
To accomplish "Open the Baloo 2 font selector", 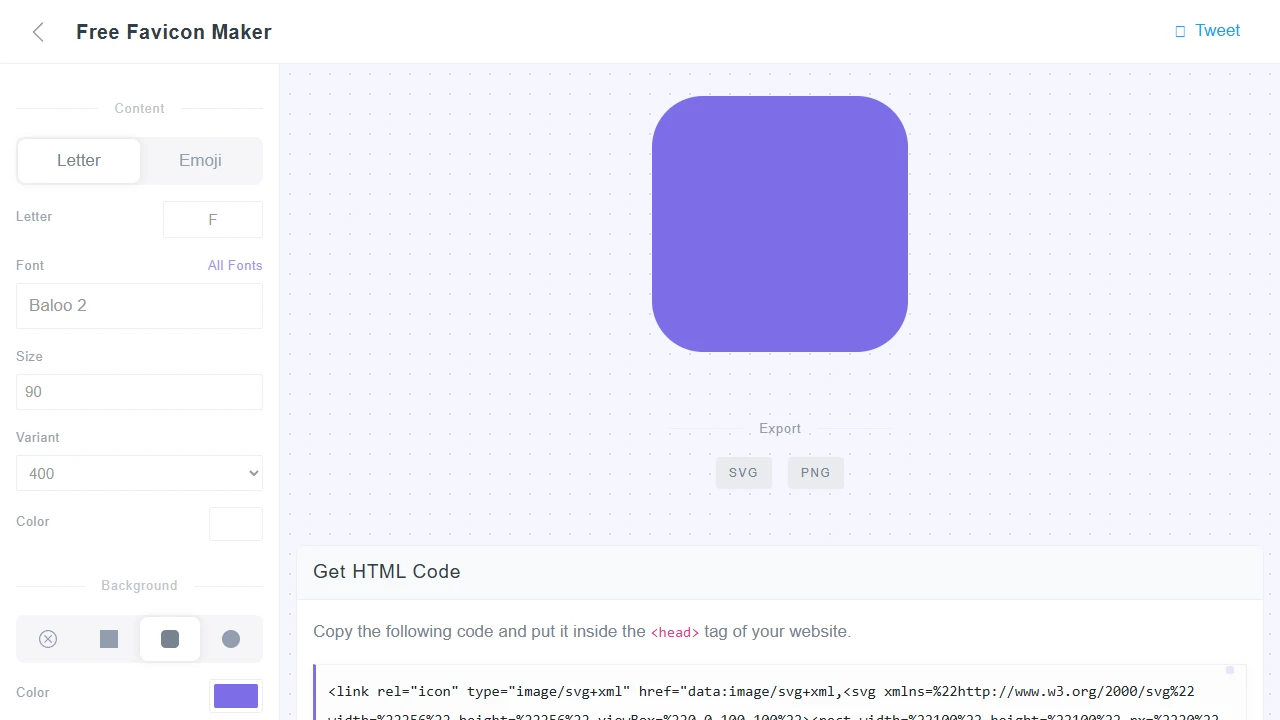I will tap(139, 305).
